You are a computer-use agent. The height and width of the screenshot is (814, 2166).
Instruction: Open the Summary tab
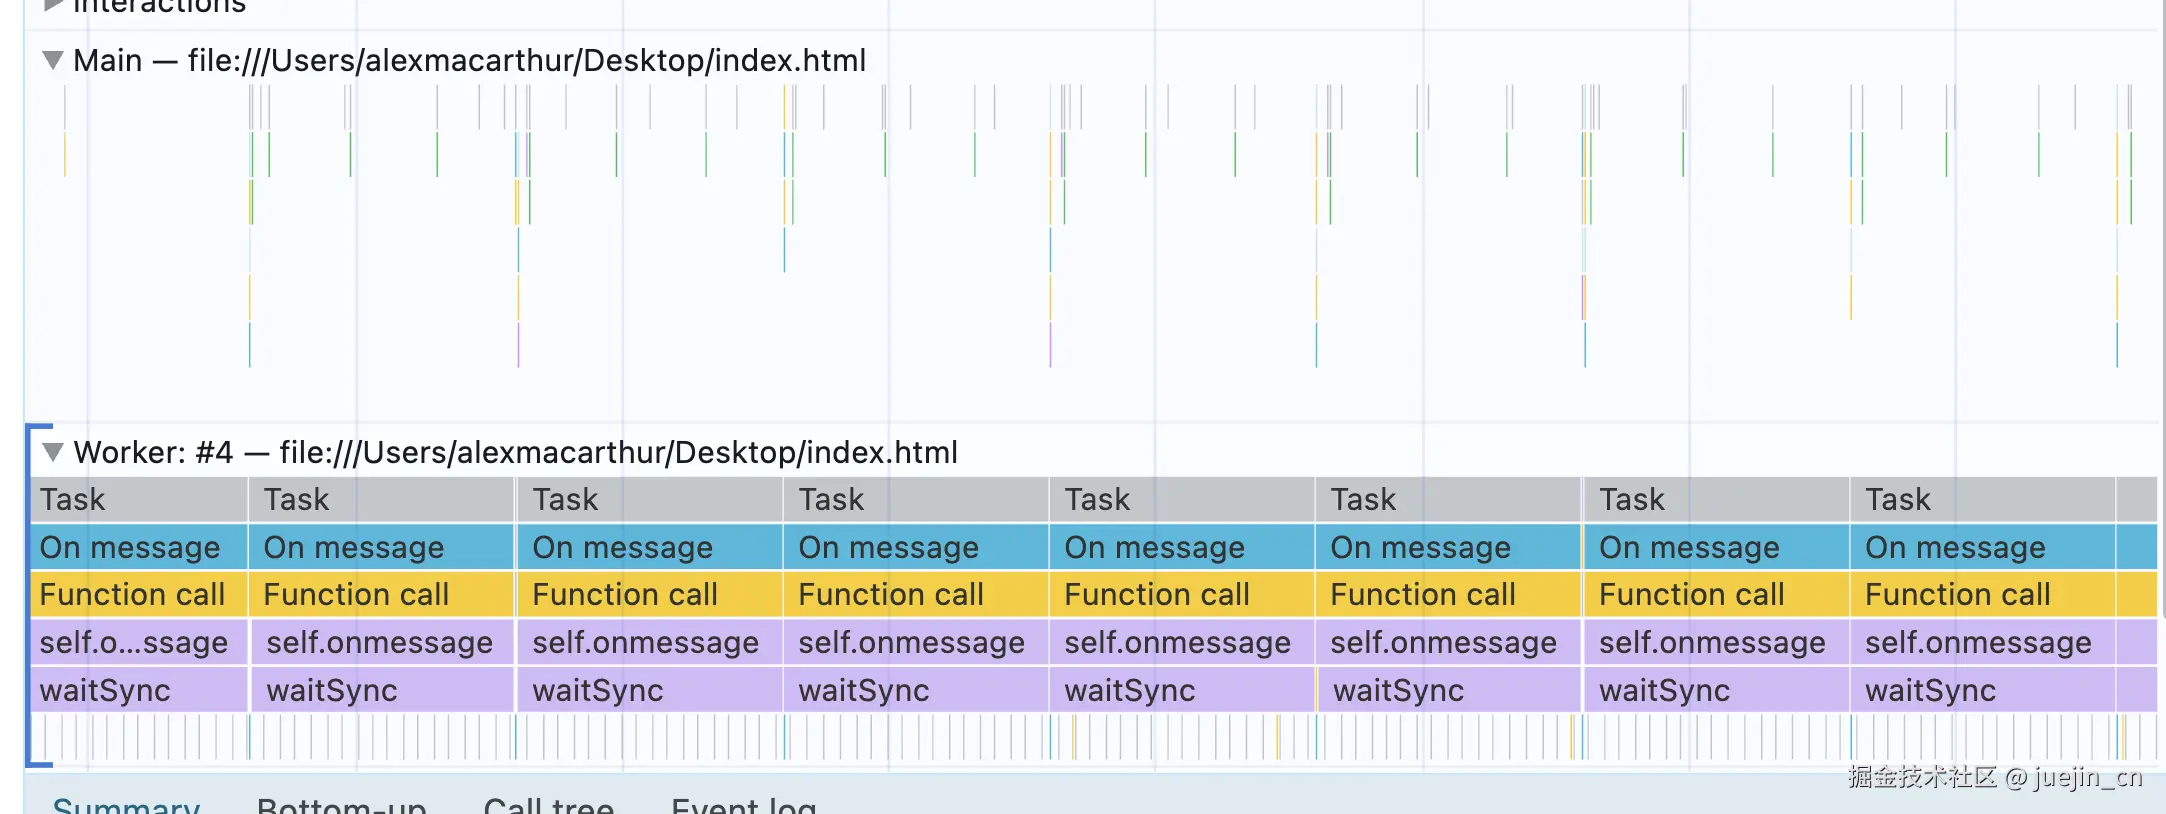click(x=126, y=805)
